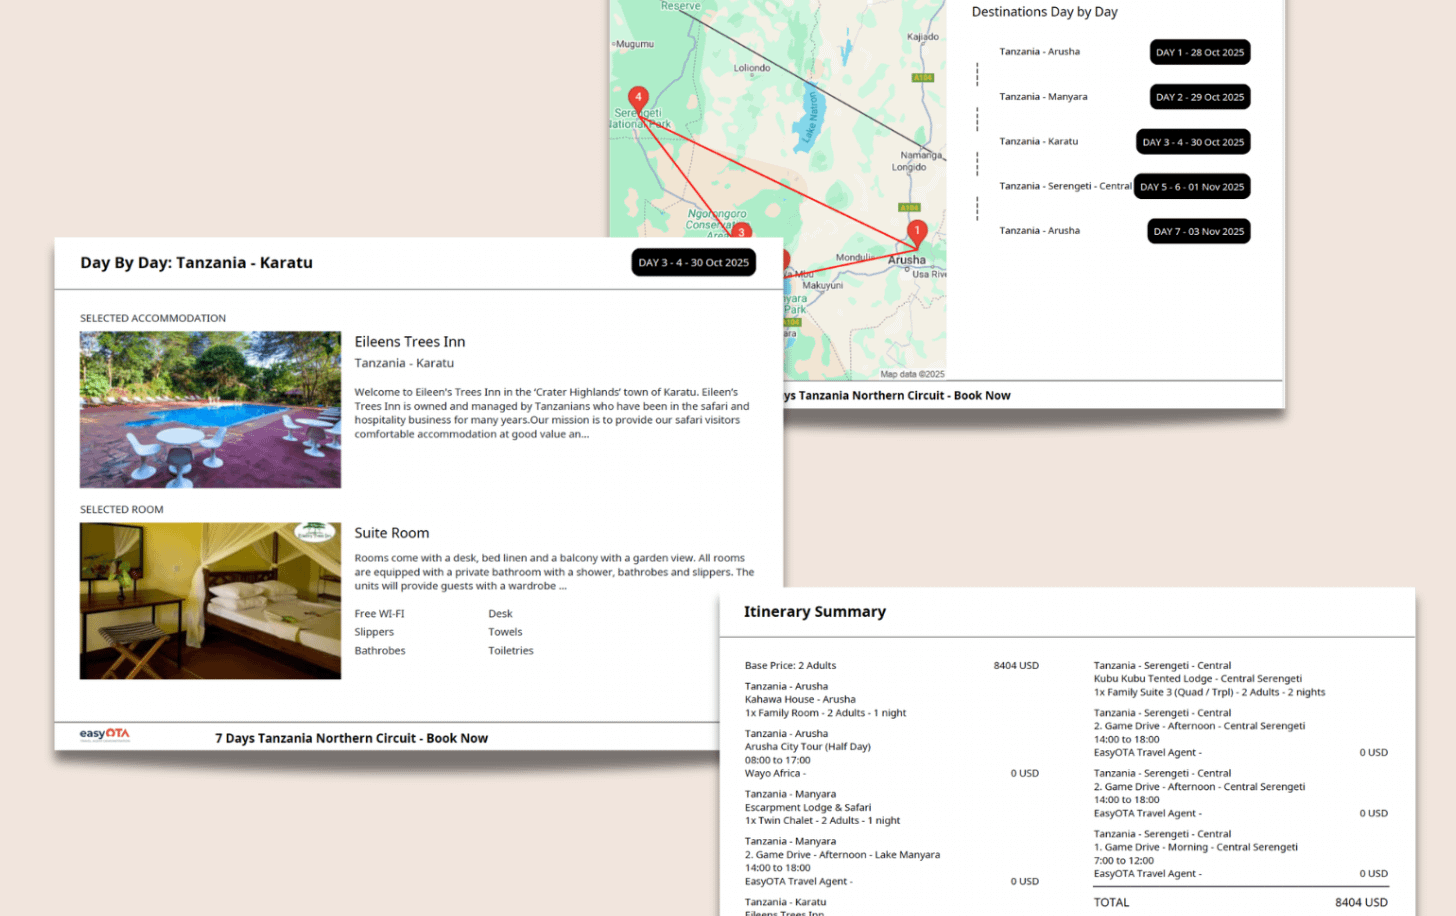The height and width of the screenshot is (916, 1456).
Task: Select the DAY 5 - 6 - 01 Nov 2025 badge
Action: [x=1192, y=187]
